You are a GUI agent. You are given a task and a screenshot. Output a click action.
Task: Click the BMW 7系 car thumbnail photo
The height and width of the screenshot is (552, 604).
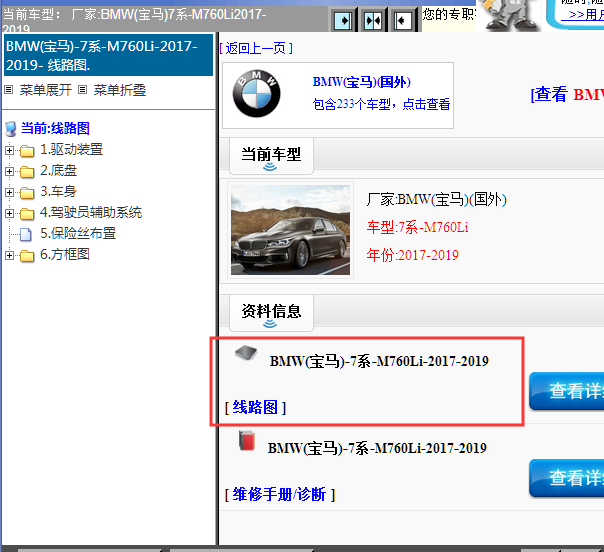(290, 230)
